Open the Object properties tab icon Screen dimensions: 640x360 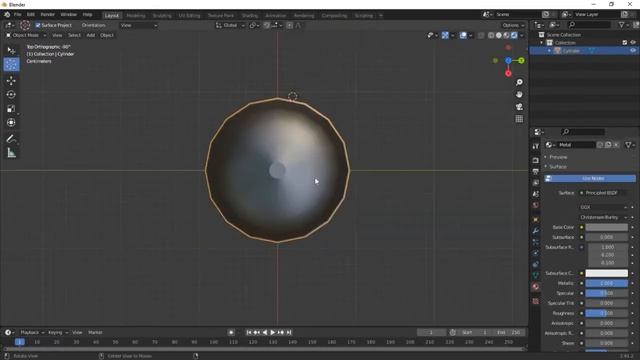coord(536,220)
